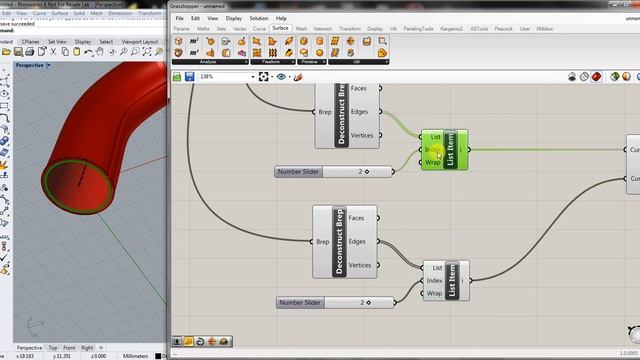Select the Box primitive component
640x360 pixels.
click(x=304, y=41)
